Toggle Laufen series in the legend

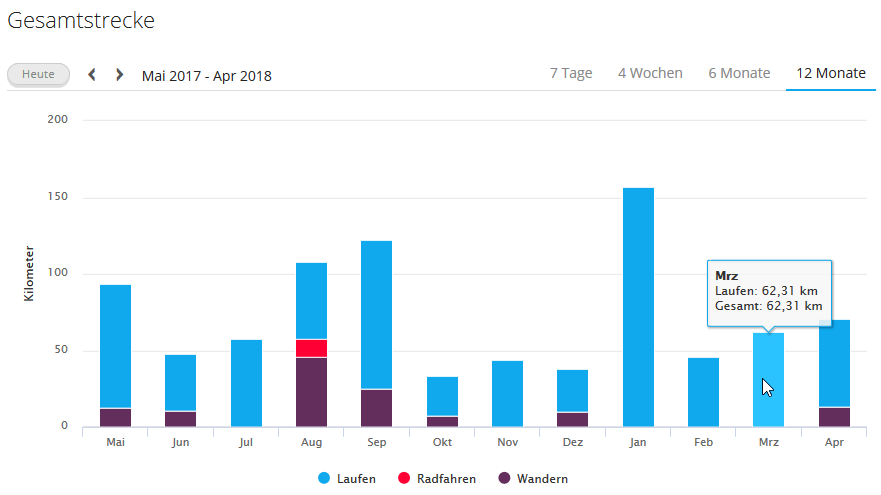[356, 479]
